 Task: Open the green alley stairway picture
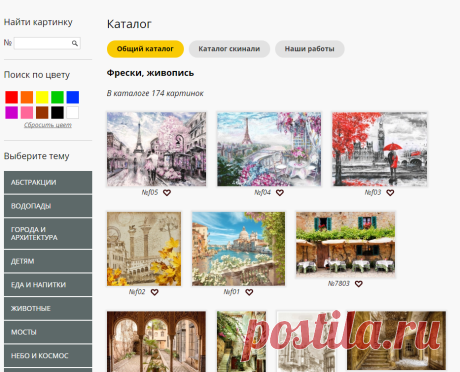click(242, 342)
